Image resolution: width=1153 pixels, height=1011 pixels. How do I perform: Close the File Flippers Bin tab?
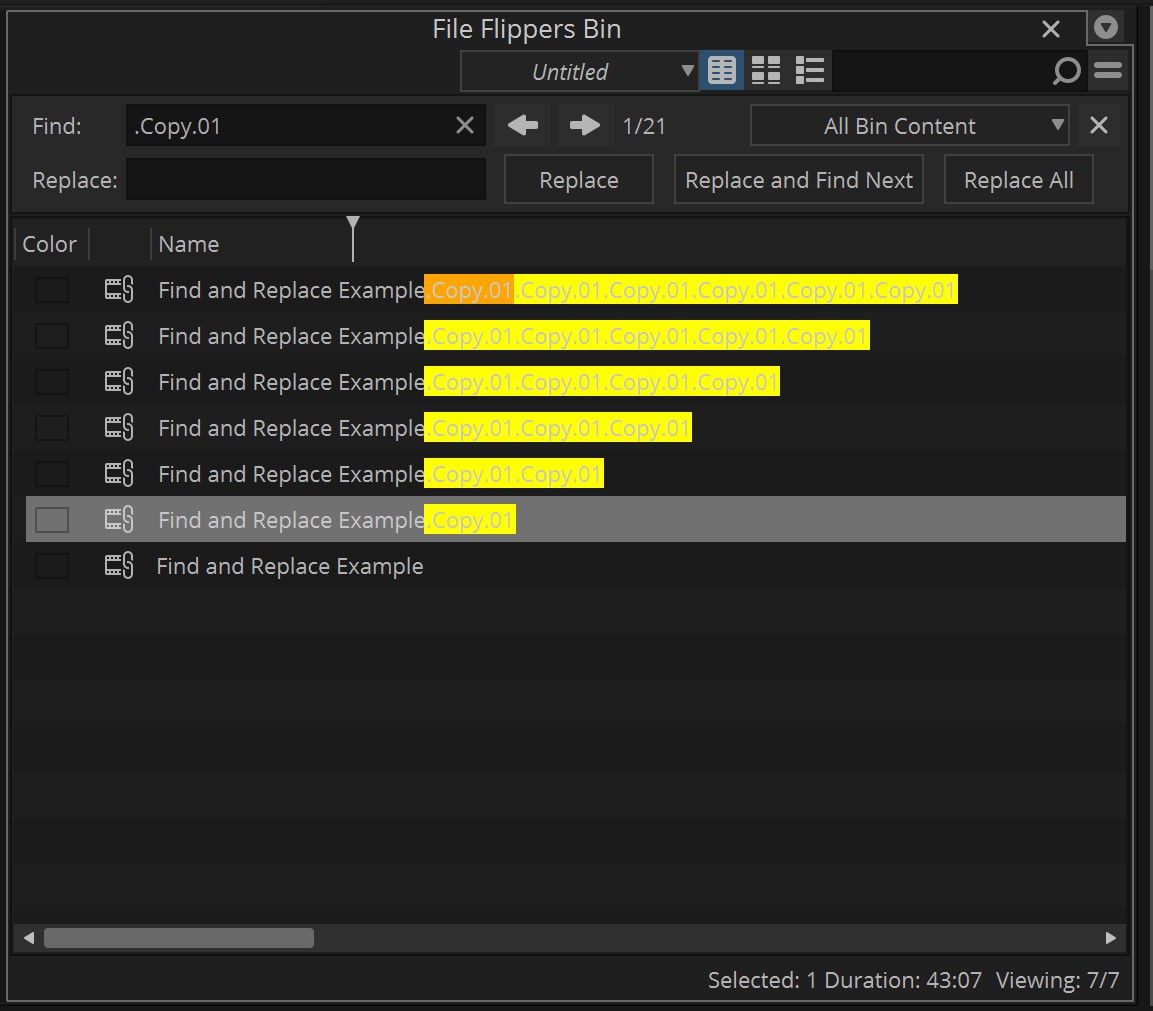click(1051, 29)
